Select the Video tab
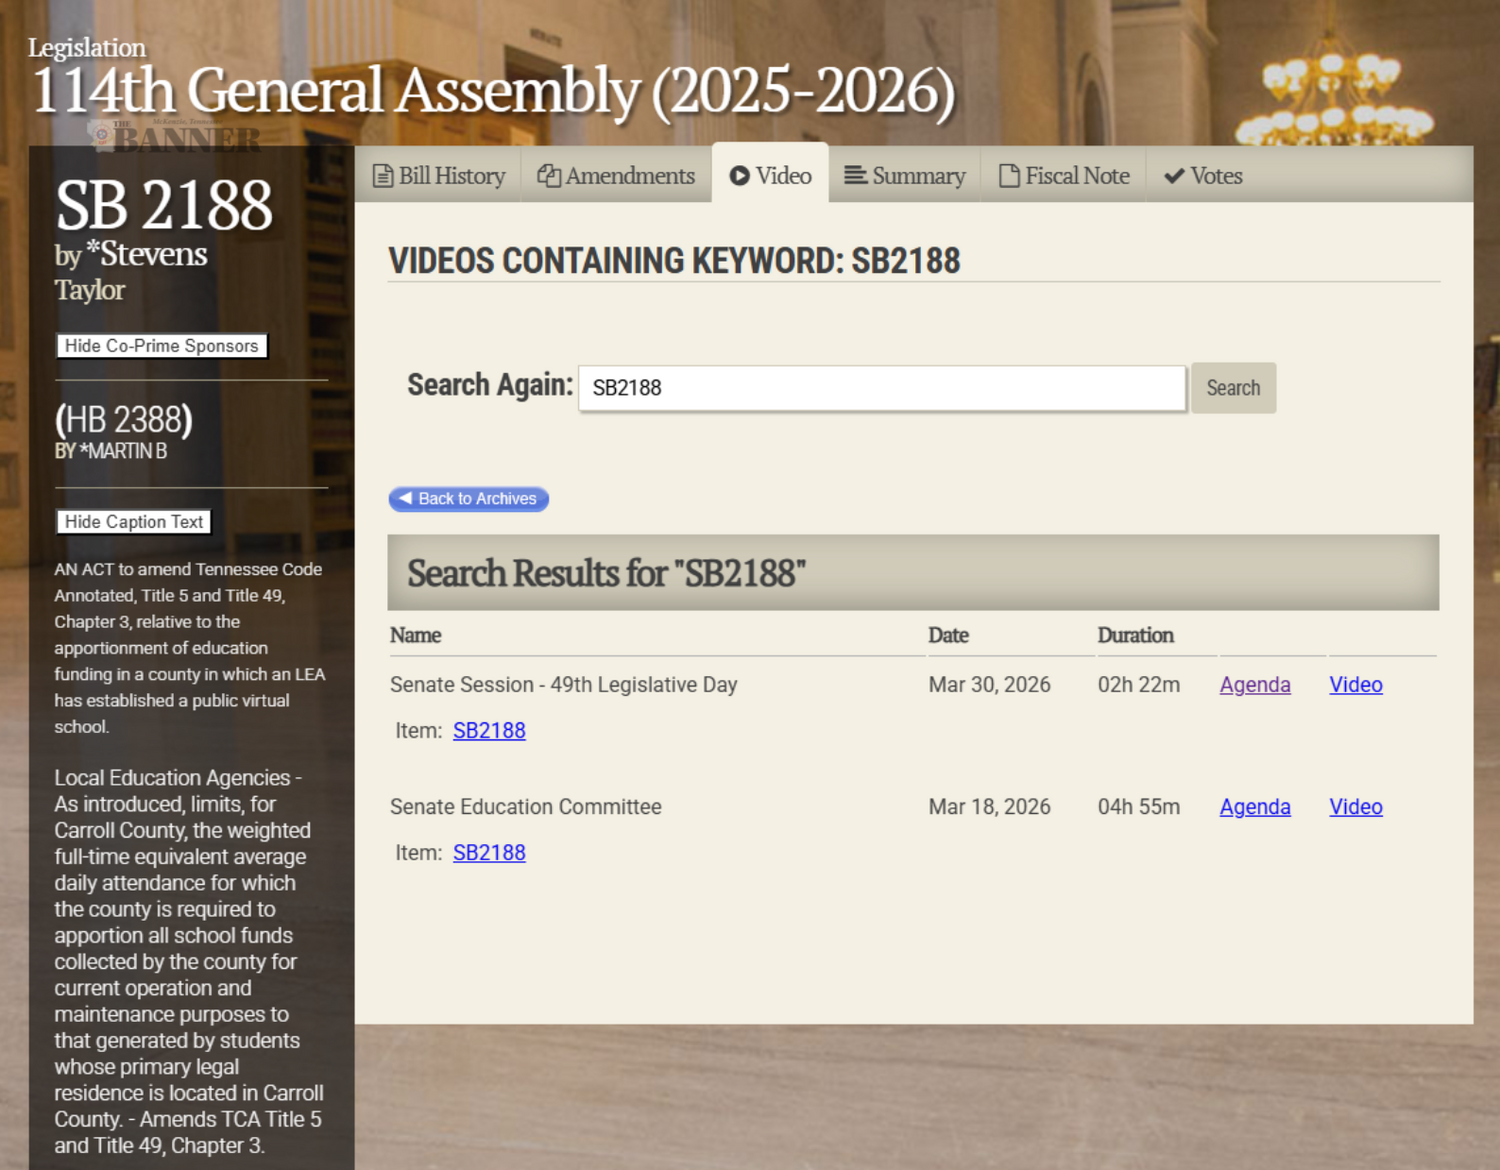The width and height of the screenshot is (1500, 1170). [770, 175]
